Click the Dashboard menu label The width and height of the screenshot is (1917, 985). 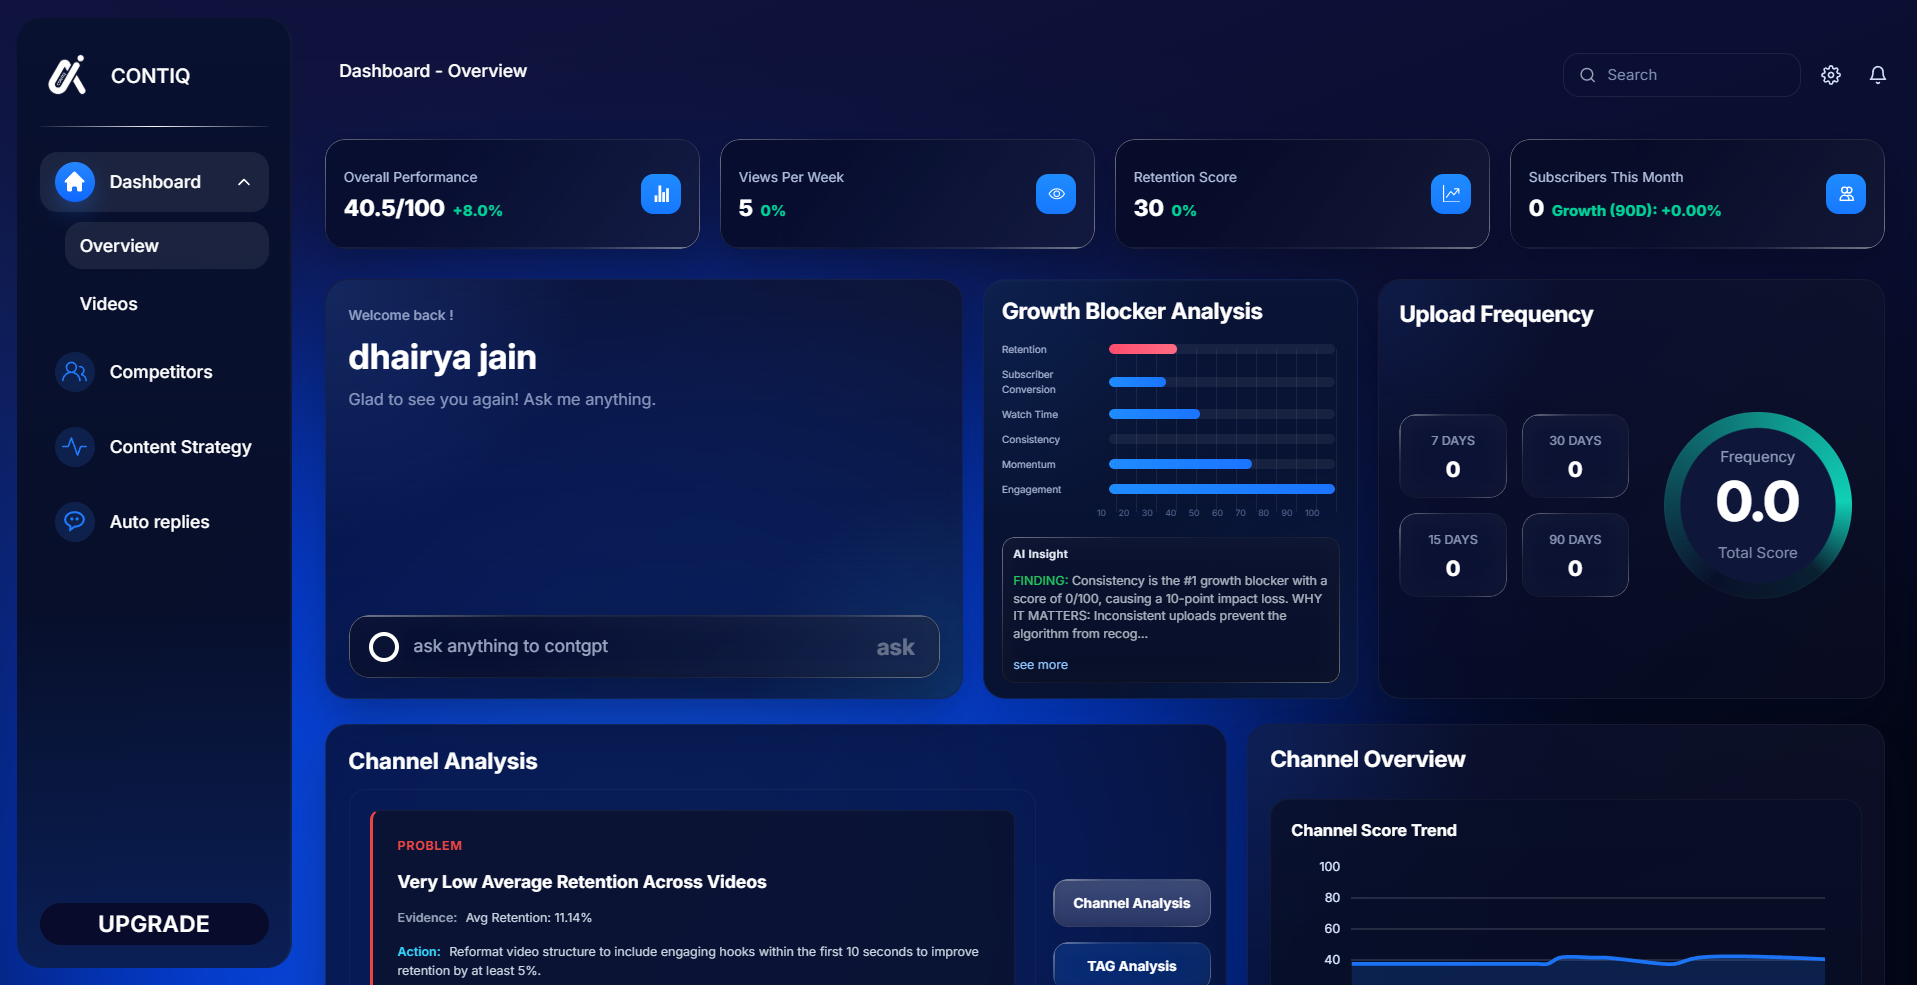point(155,182)
